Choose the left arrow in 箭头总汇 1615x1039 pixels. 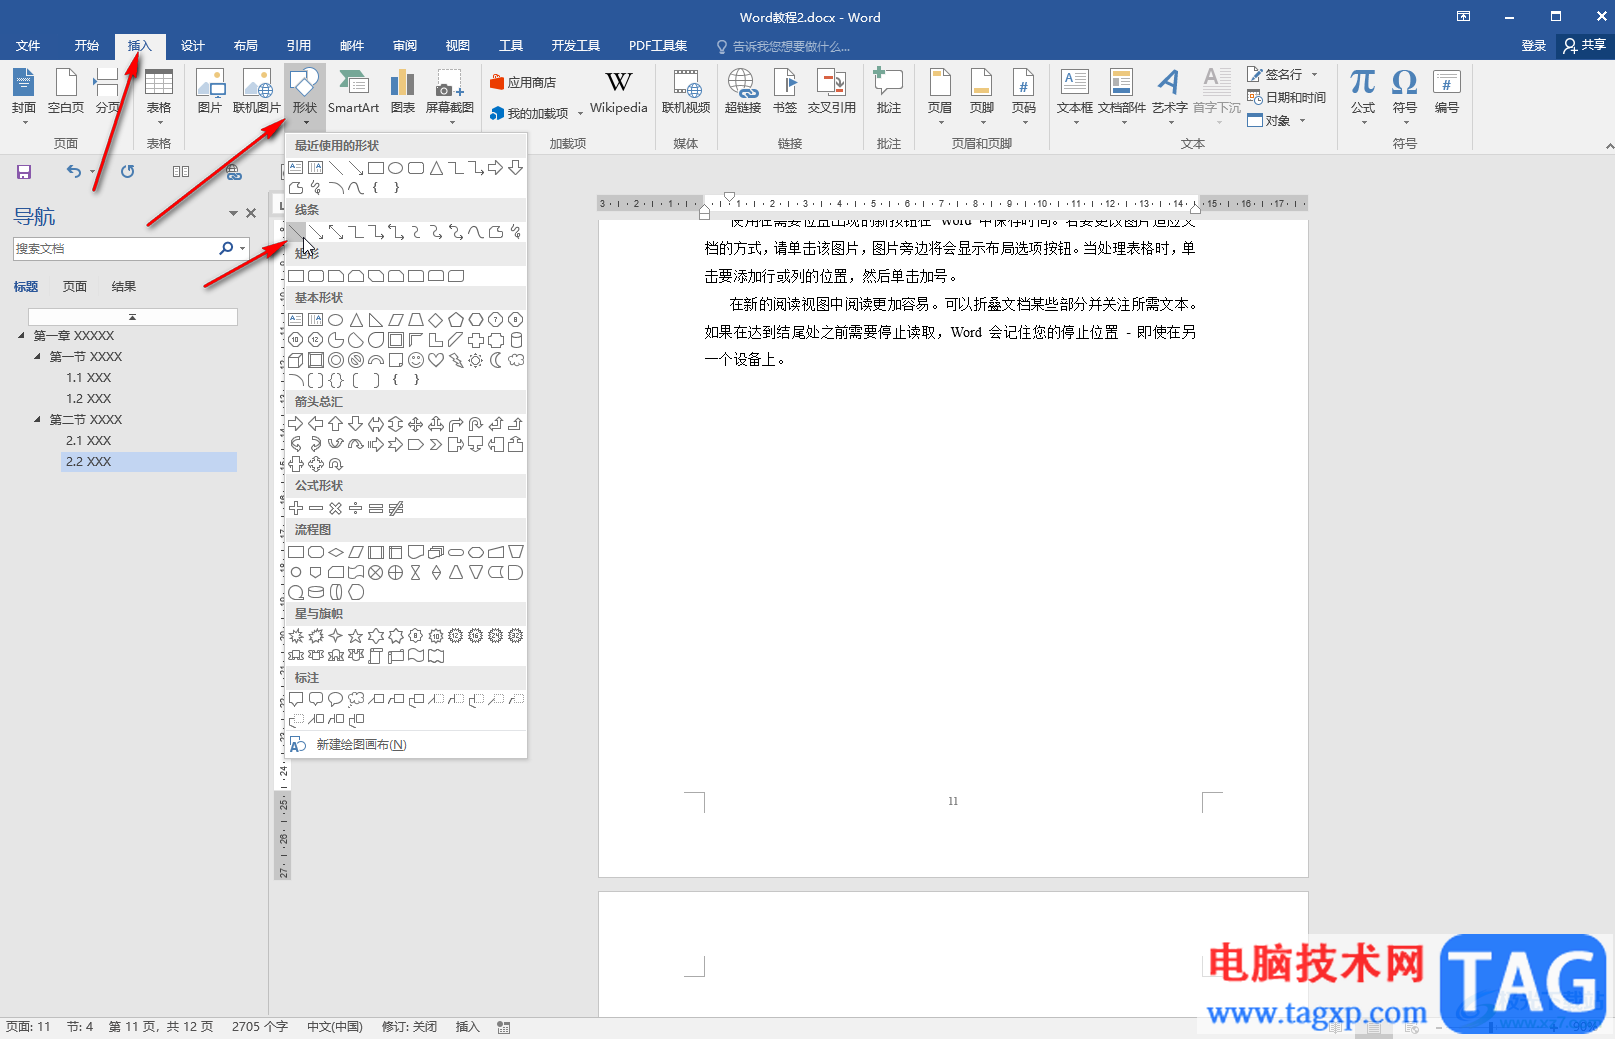(316, 424)
